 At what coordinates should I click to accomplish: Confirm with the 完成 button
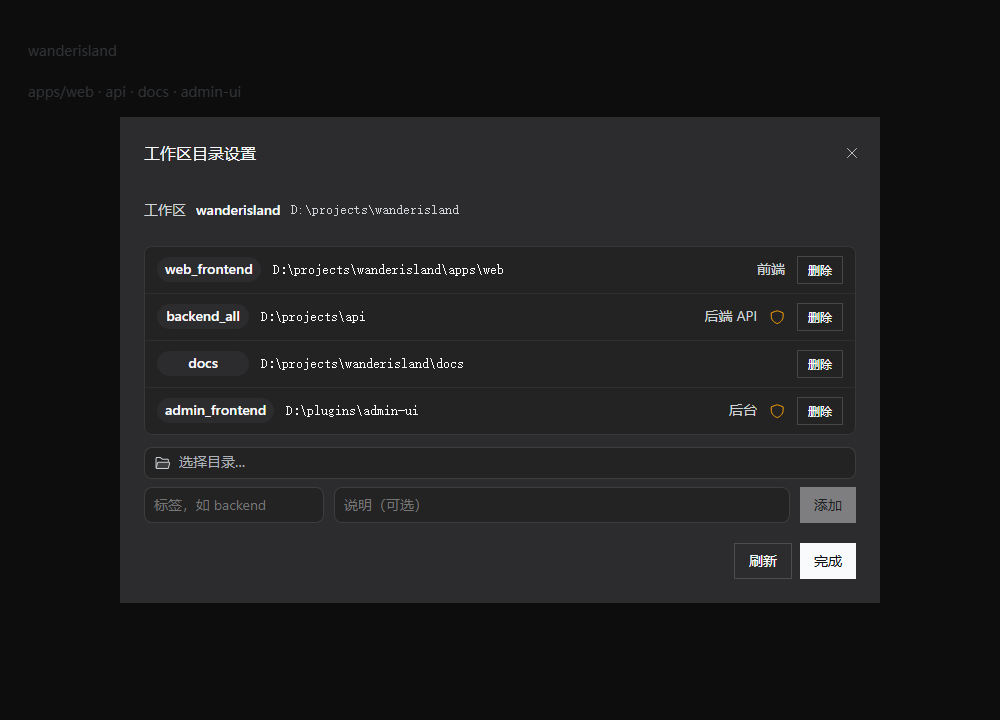[828, 561]
